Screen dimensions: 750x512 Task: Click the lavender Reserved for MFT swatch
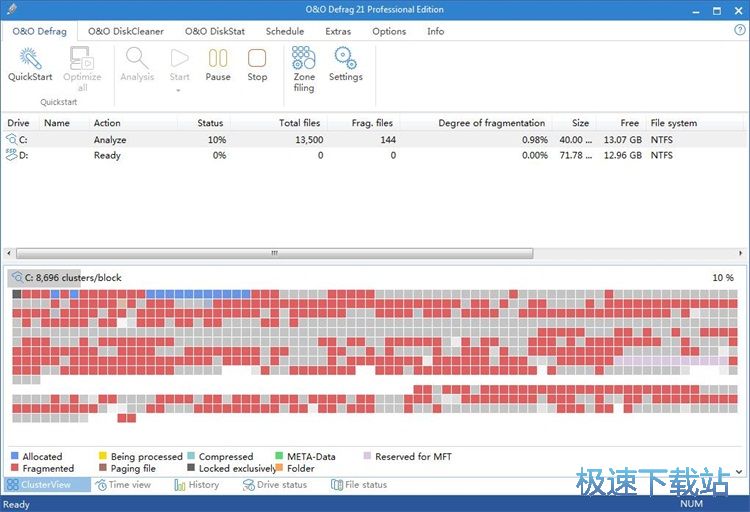tap(367, 456)
